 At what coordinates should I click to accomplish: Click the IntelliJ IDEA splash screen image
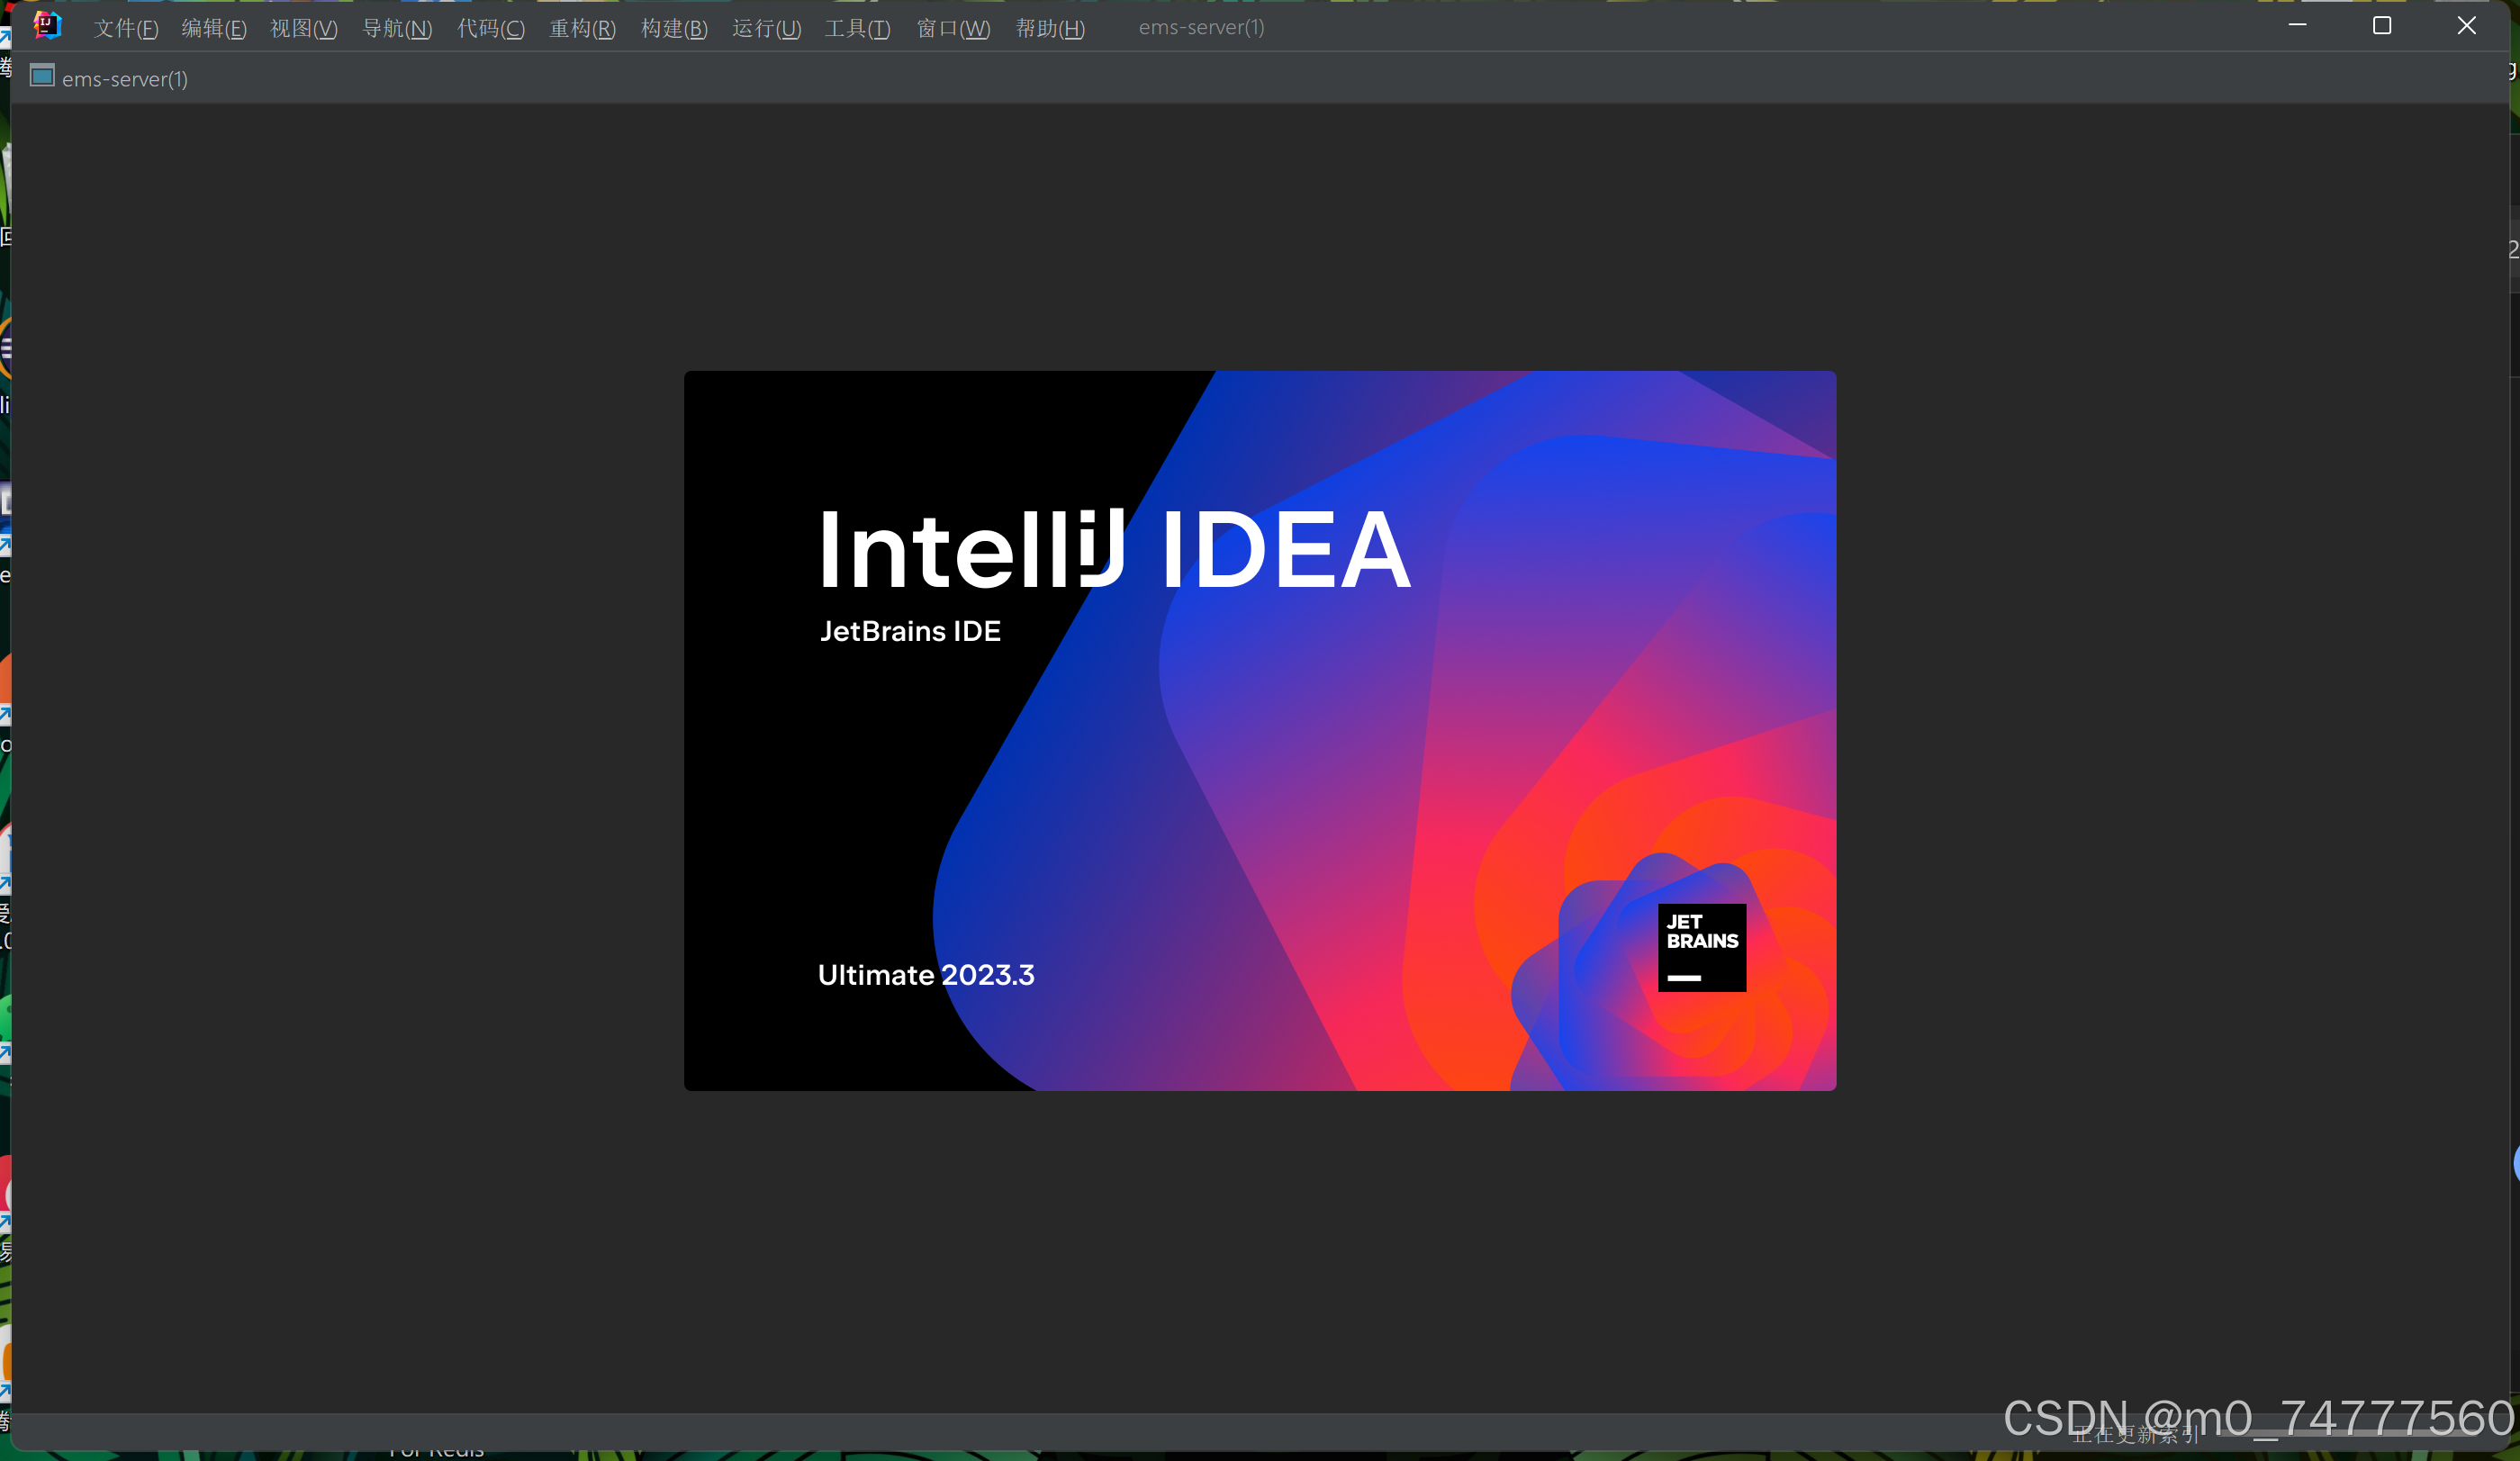coord(1259,730)
